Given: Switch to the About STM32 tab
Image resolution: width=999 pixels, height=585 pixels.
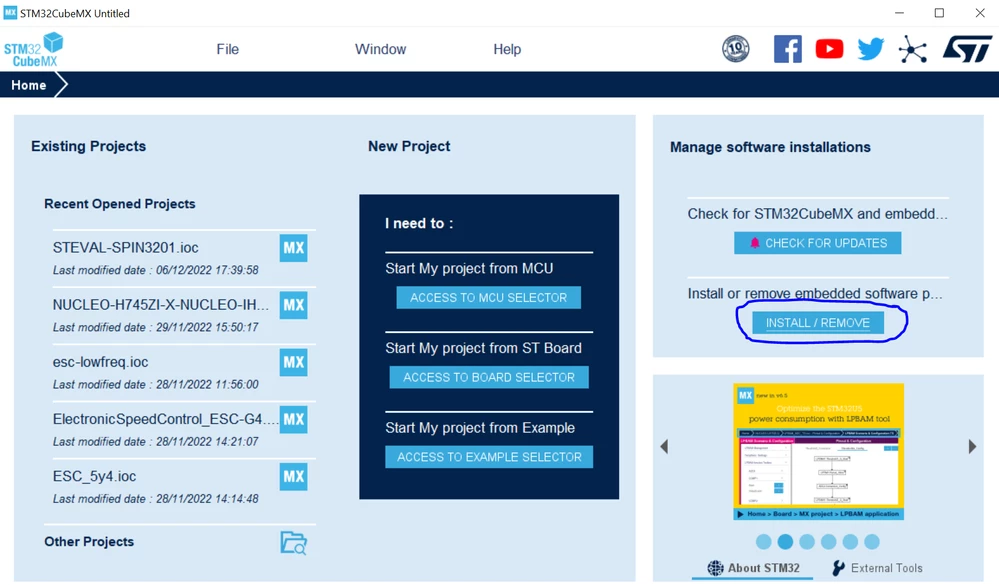Looking at the screenshot, I should coord(753,568).
